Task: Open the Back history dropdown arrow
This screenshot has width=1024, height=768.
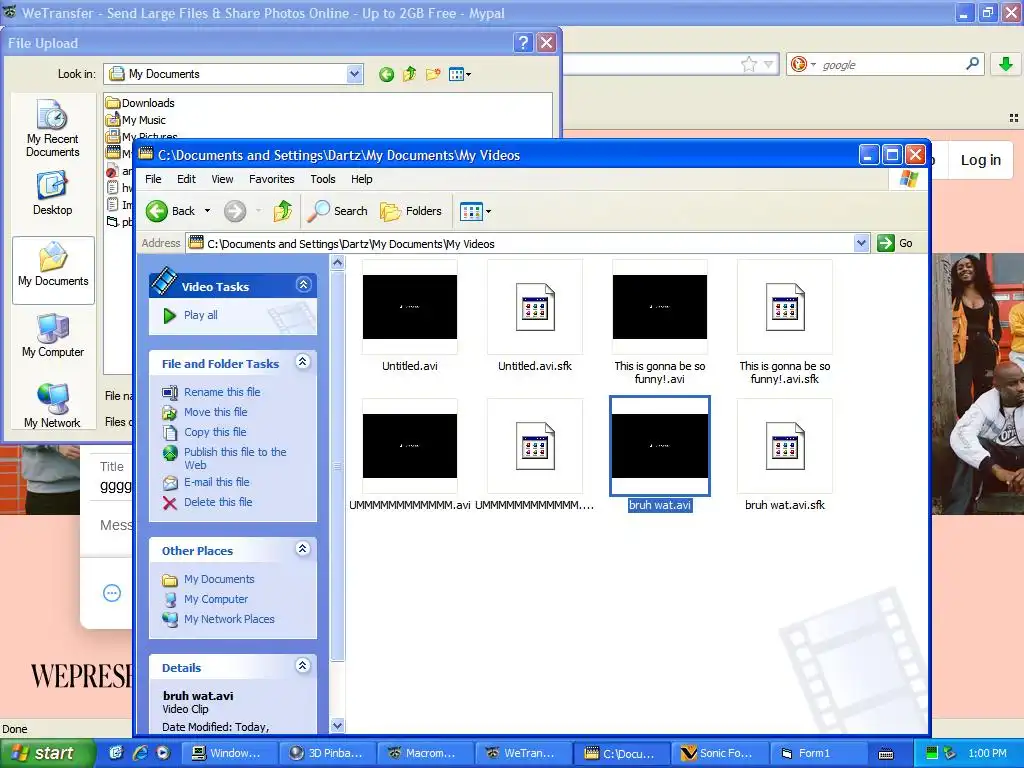Action: pyautogui.click(x=207, y=211)
